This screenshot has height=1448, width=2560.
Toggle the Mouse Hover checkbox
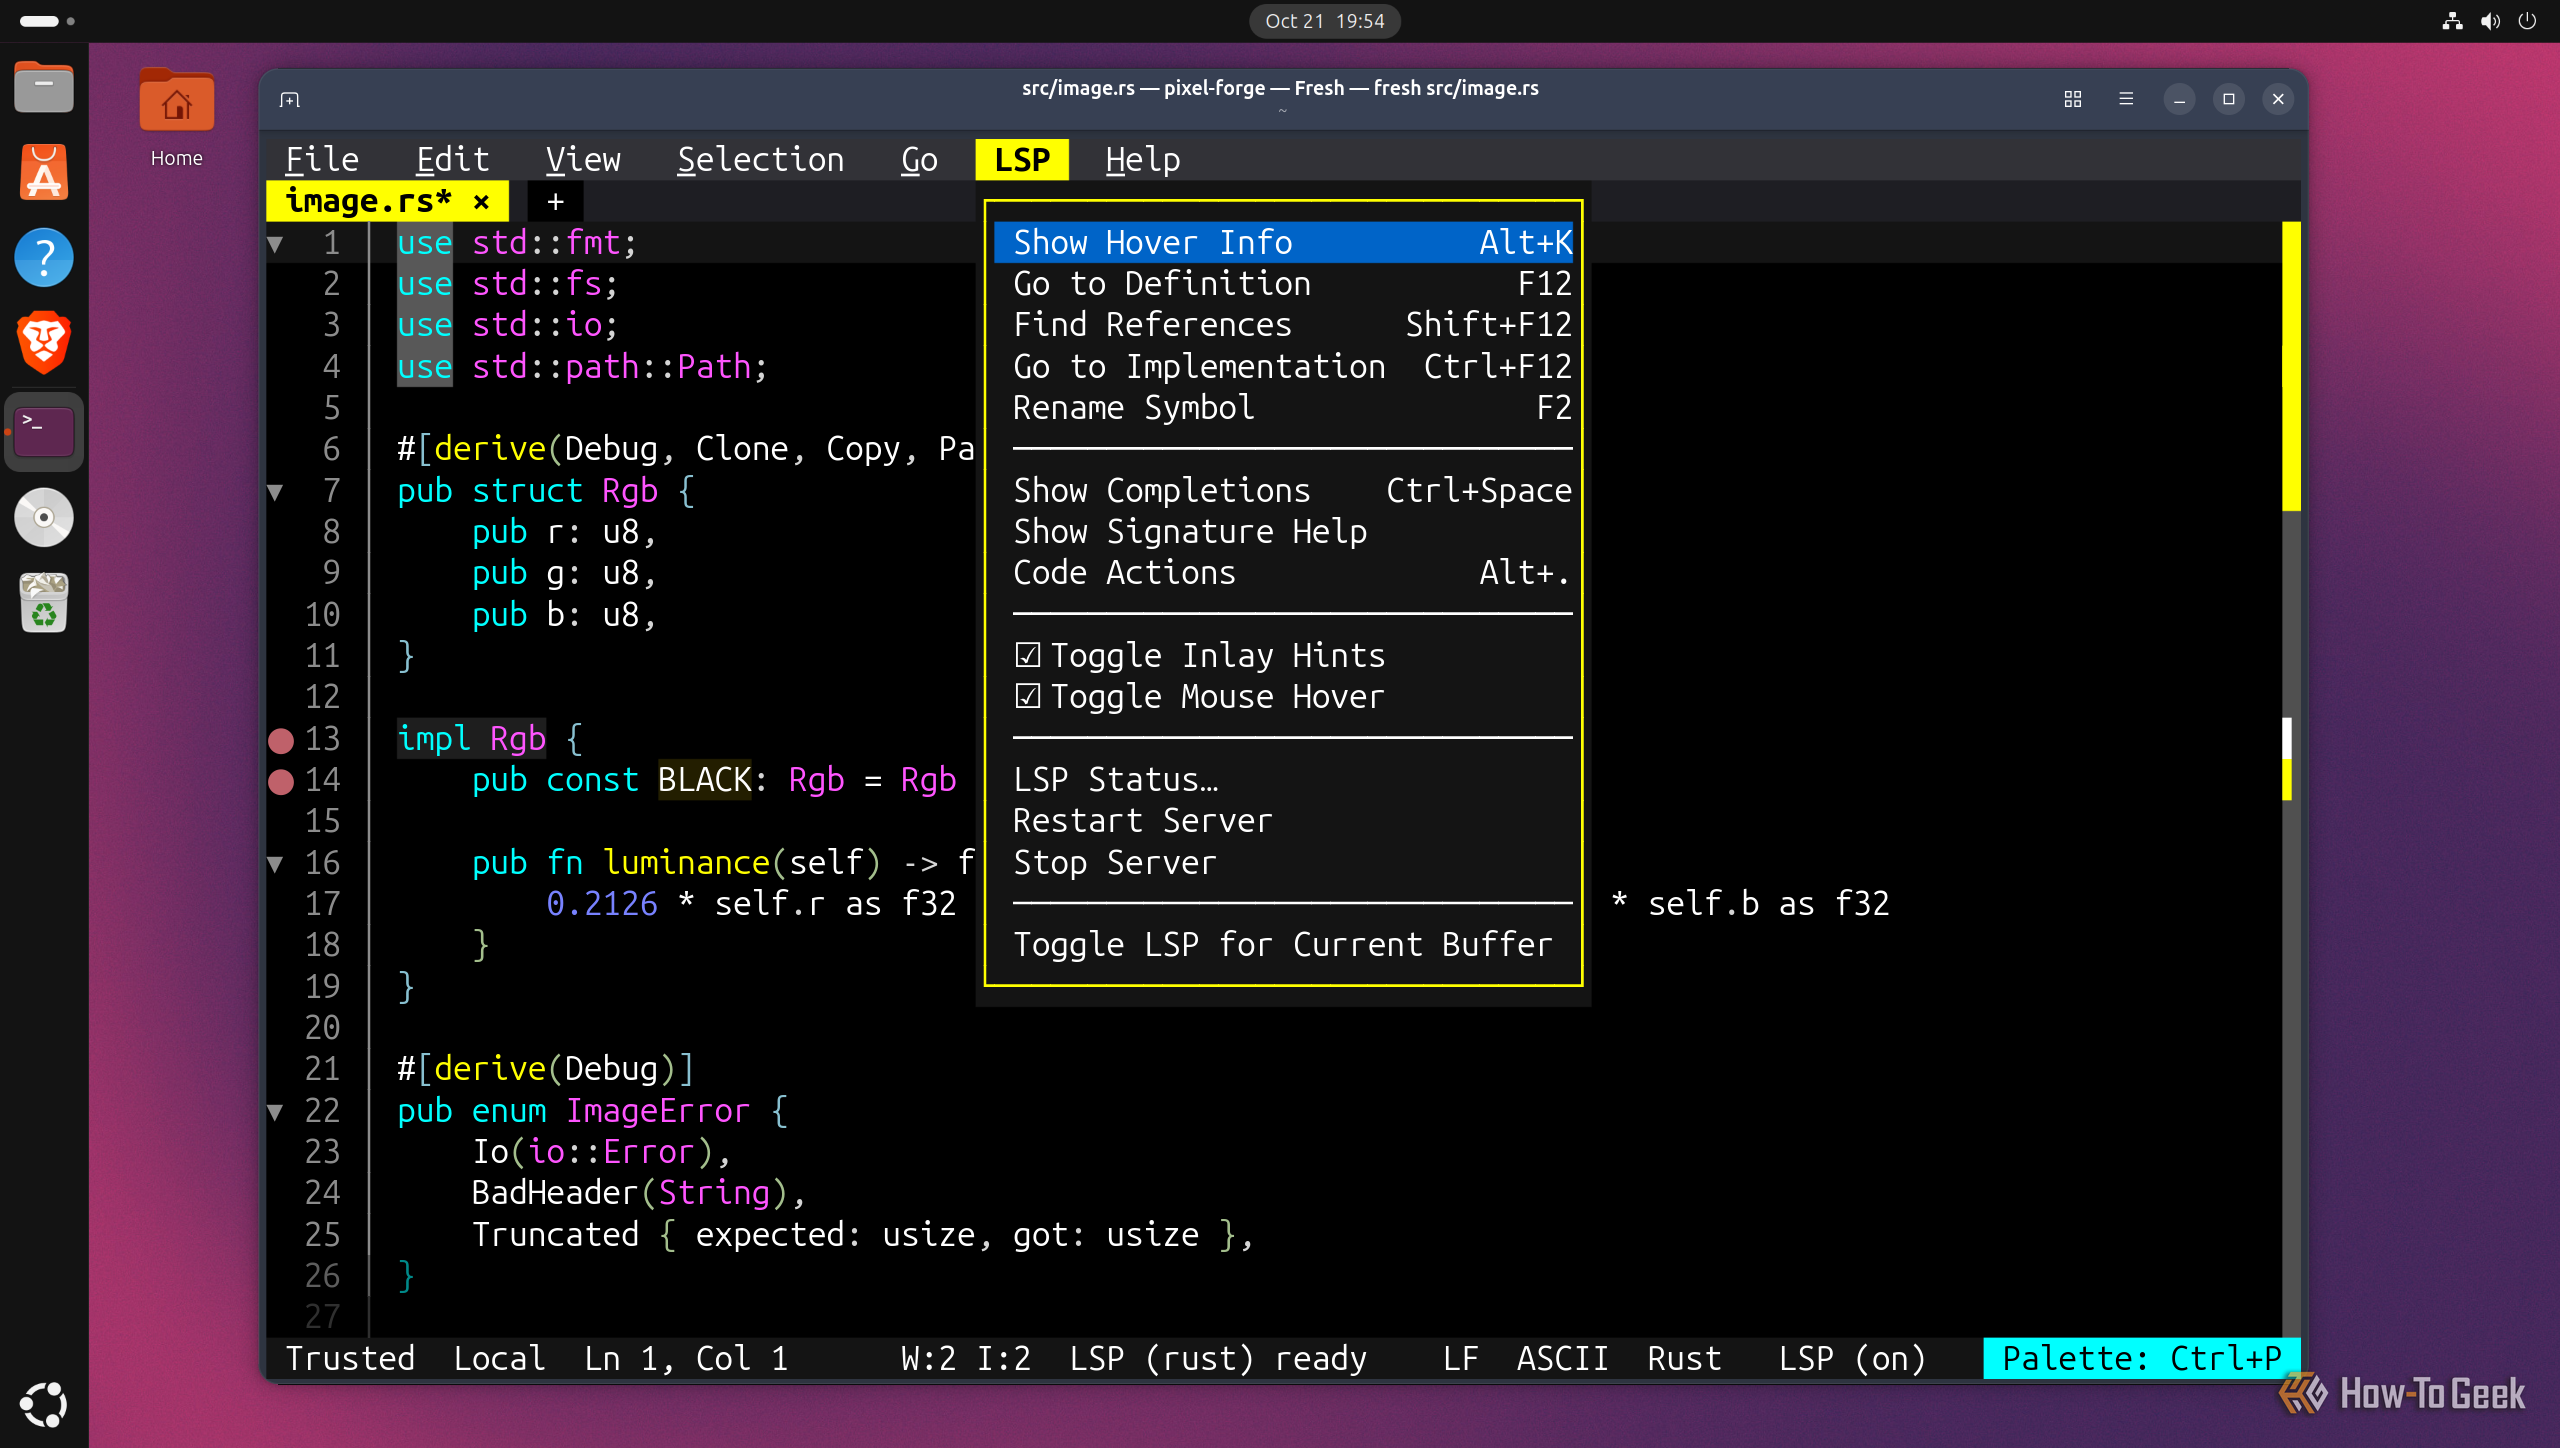click(x=1028, y=696)
